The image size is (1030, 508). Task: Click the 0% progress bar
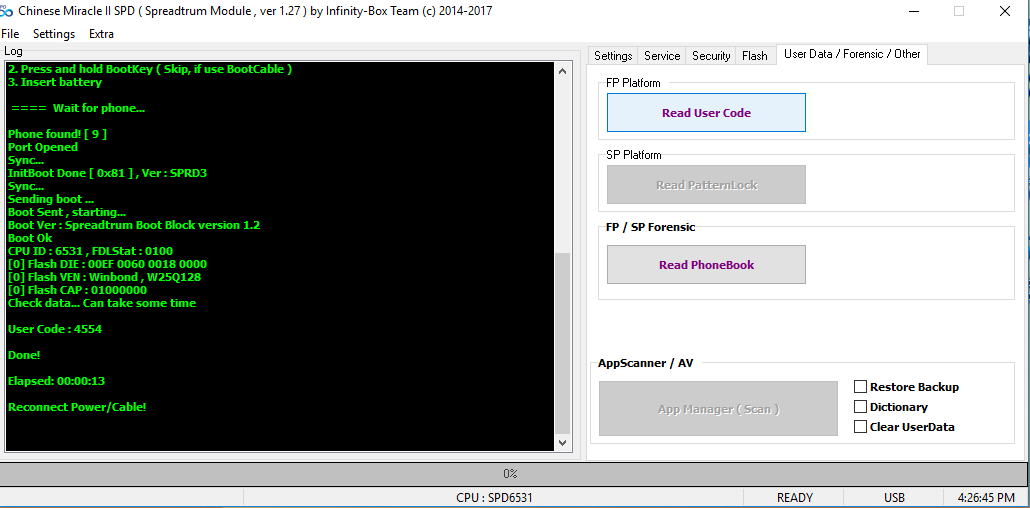514,473
